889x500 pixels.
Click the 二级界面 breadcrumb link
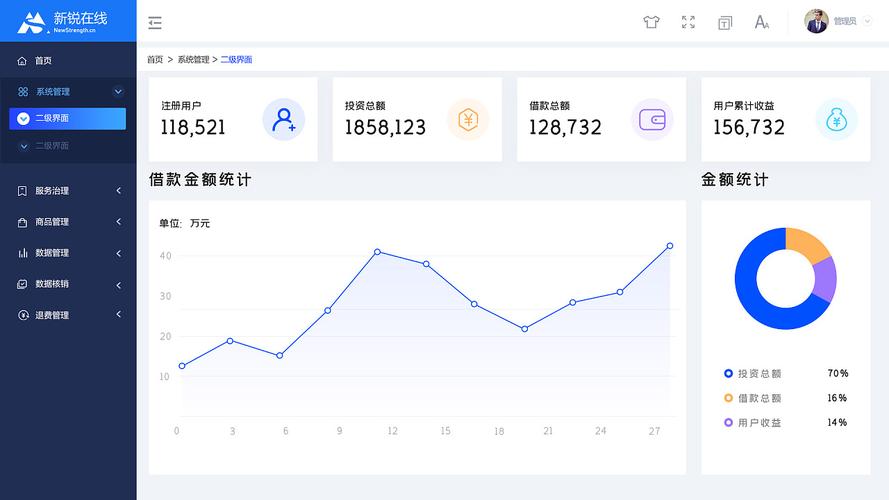[236, 60]
